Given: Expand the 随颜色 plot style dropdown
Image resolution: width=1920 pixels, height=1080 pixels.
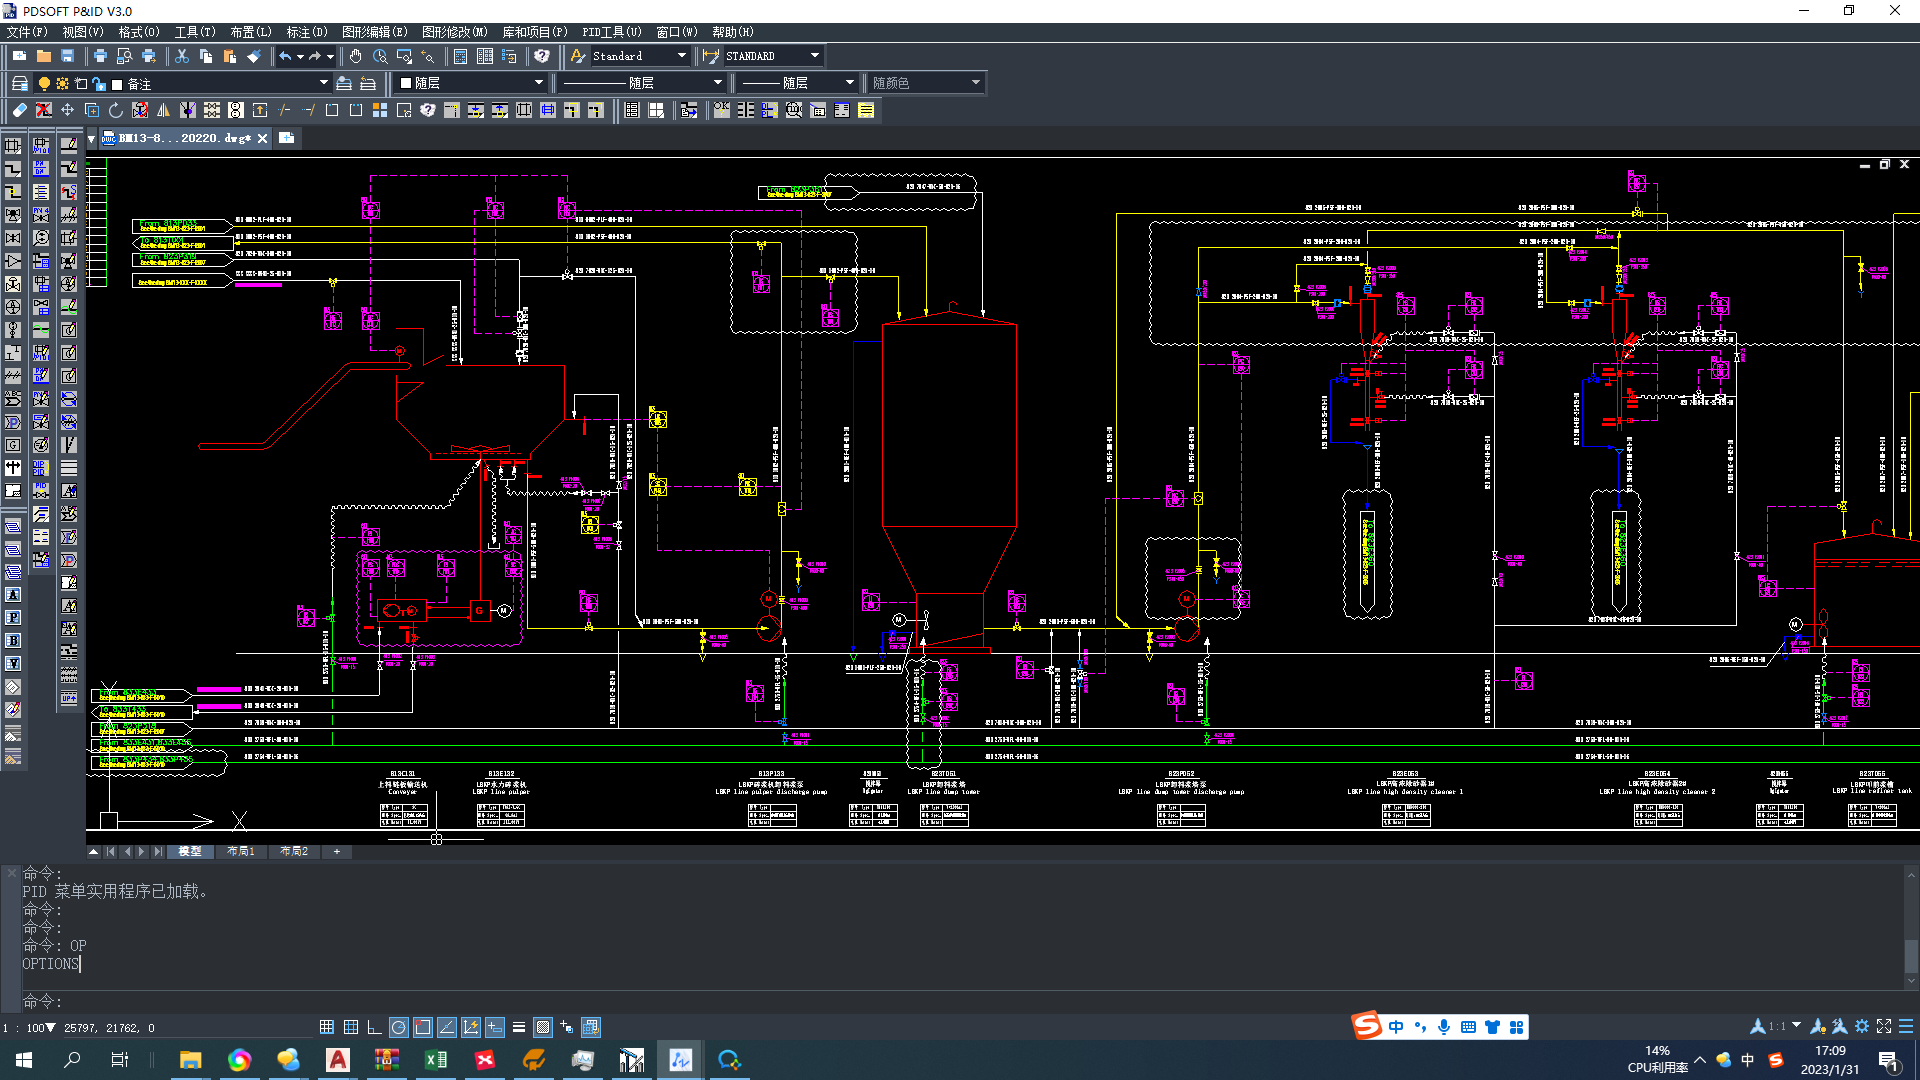Looking at the screenshot, I should [976, 83].
